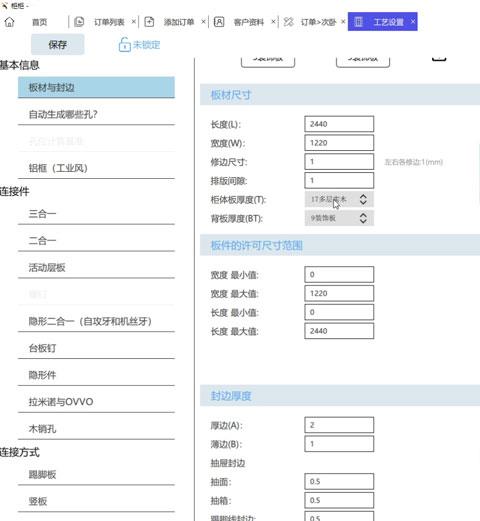Image resolution: width=480 pixels, height=521 pixels.
Task: Click the 长度 最大值 input field
Action: tap(339, 331)
